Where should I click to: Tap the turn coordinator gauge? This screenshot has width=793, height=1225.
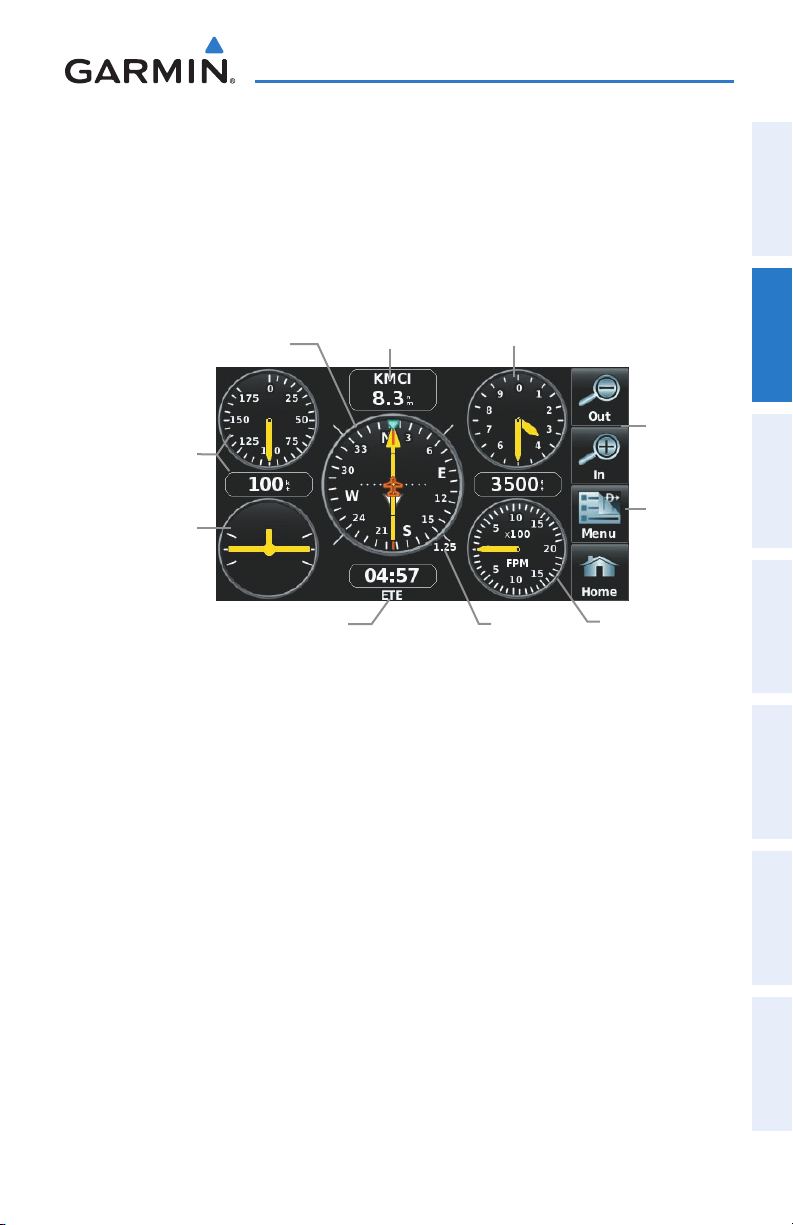(x=268, y=549)
